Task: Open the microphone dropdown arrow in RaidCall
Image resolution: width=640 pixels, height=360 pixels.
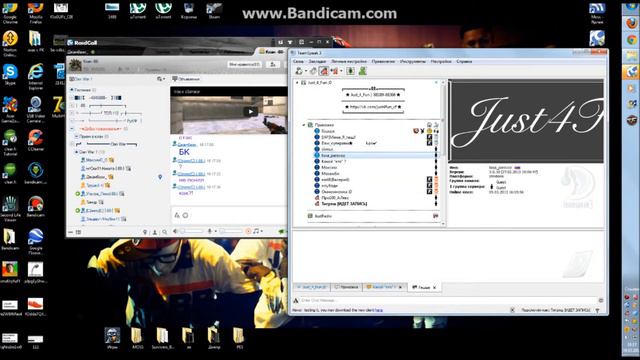Action: (x=216, y=232)
